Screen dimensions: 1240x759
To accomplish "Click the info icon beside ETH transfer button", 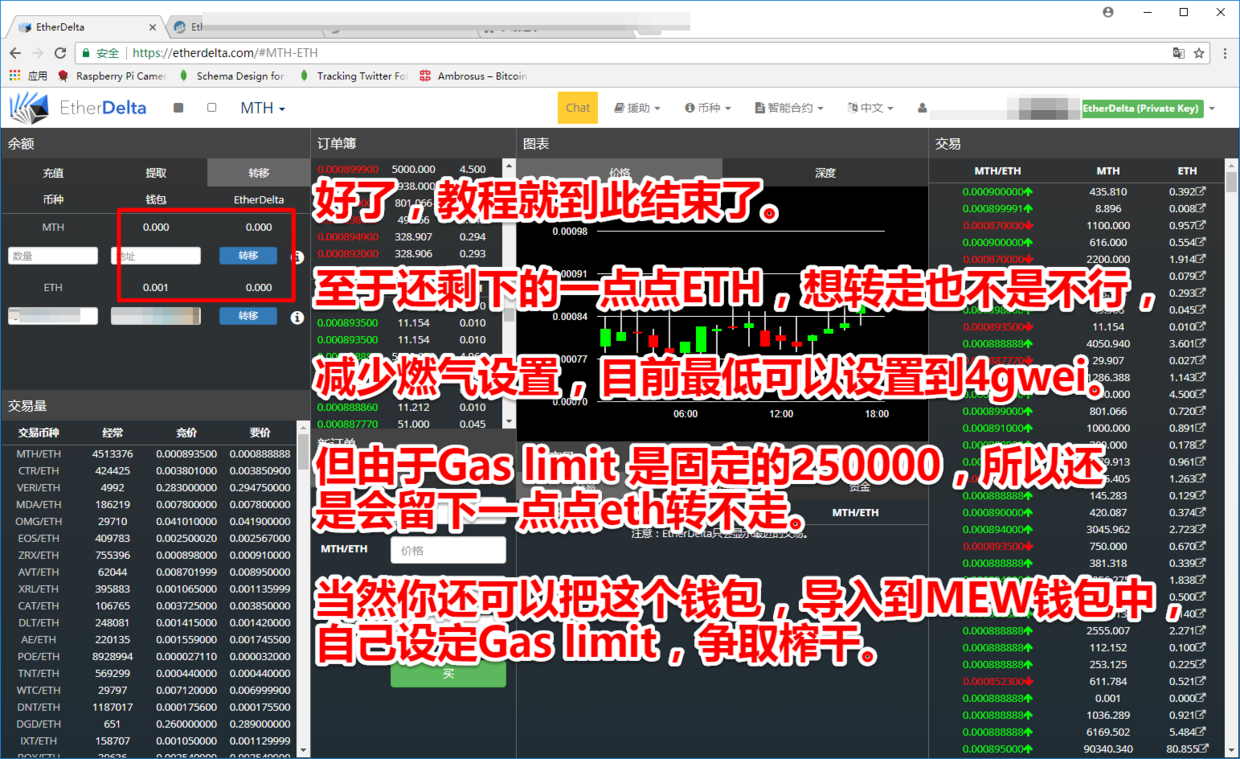I will 297,317.
